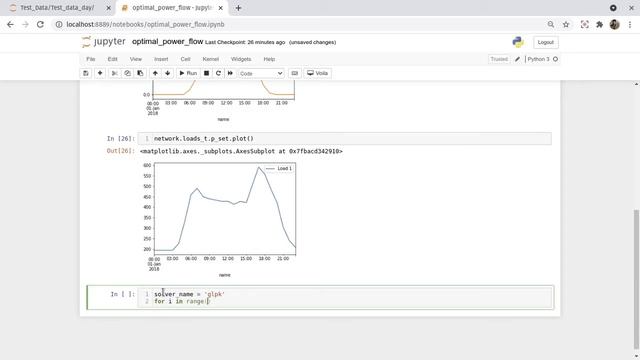Click the Load 1 plot legend
The image size is (640, 360).
[279, 169]
